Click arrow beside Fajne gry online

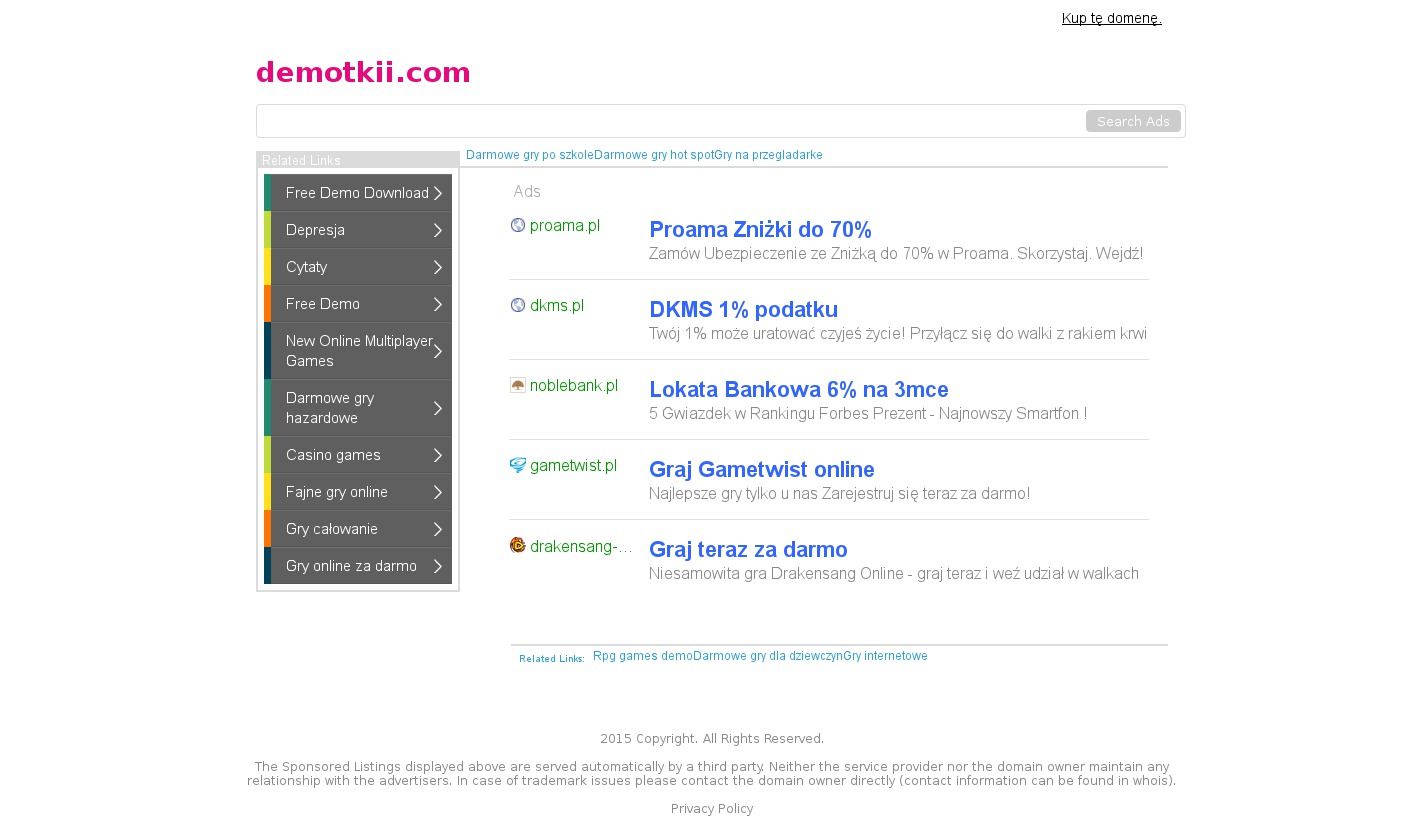point(438,492)
